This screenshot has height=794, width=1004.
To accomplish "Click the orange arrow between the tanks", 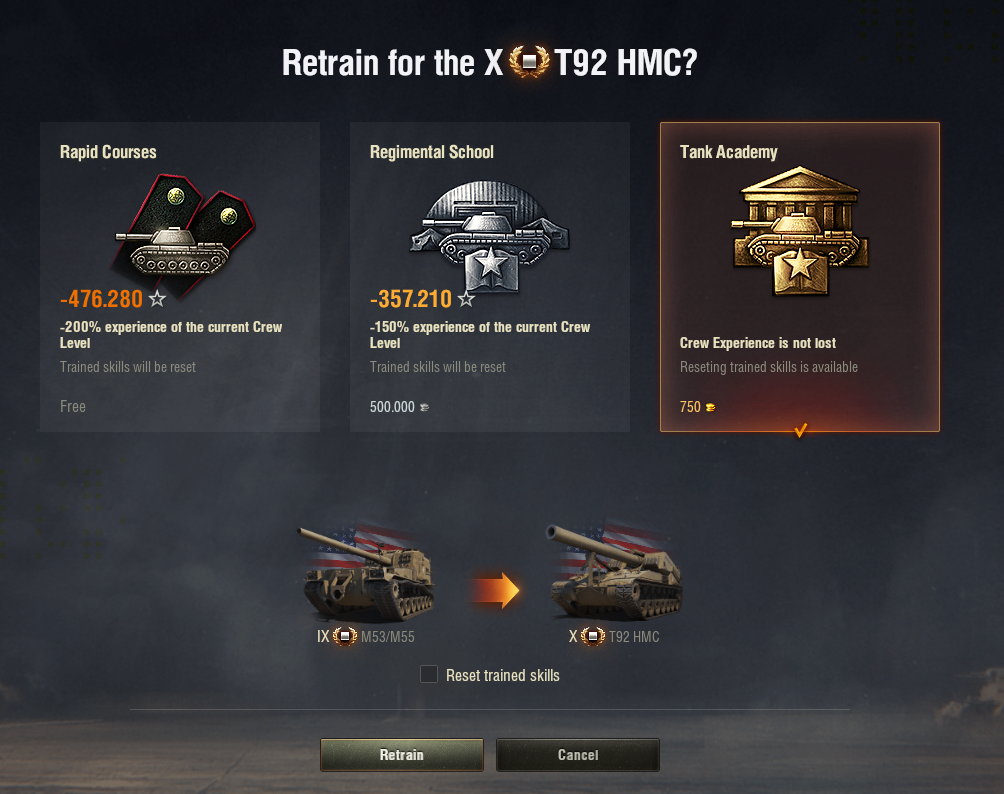I will point(495,590).
